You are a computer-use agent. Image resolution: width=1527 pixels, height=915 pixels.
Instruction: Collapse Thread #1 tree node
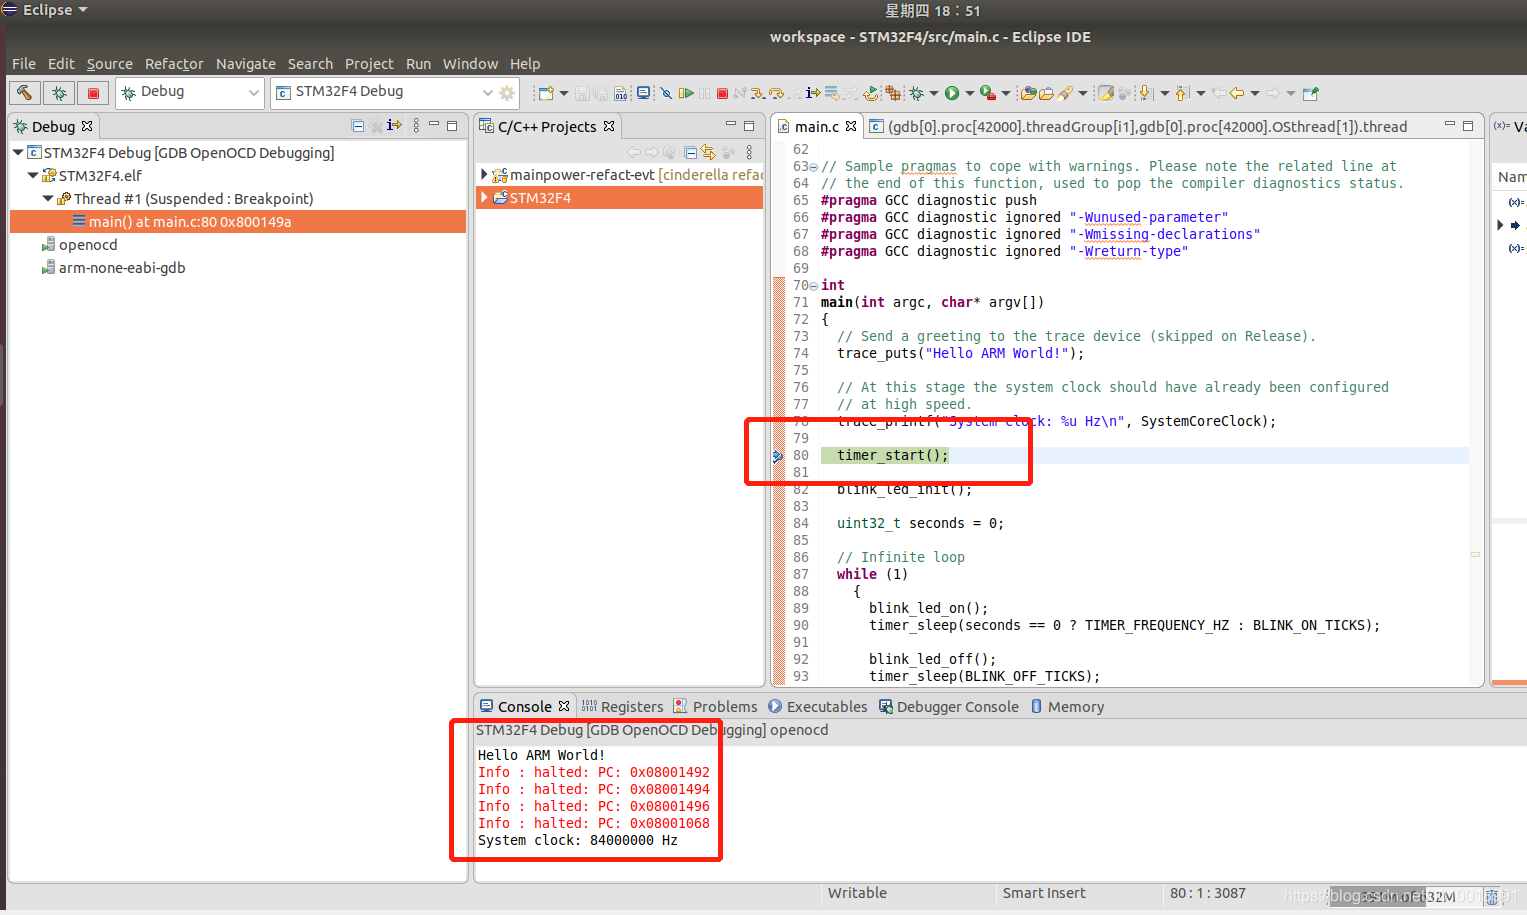coord(48,198)
